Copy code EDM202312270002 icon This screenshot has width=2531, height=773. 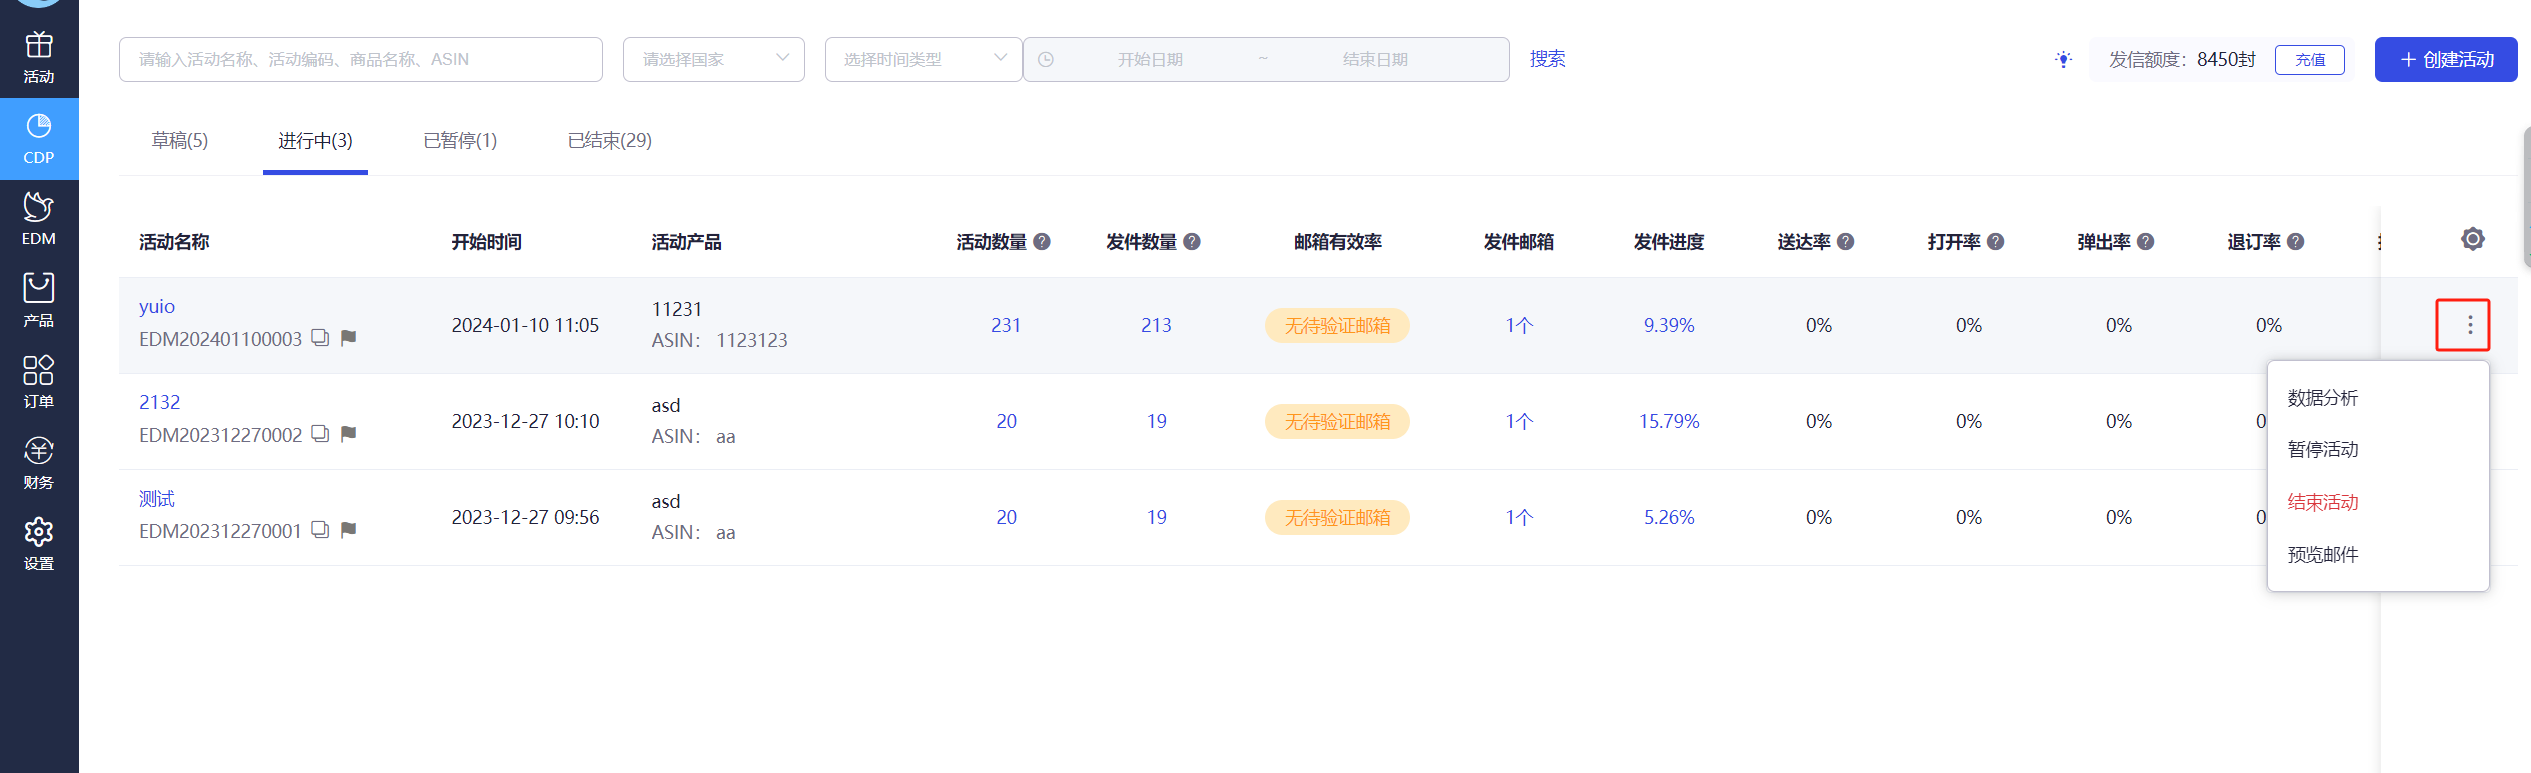click(x=320, y=434)
